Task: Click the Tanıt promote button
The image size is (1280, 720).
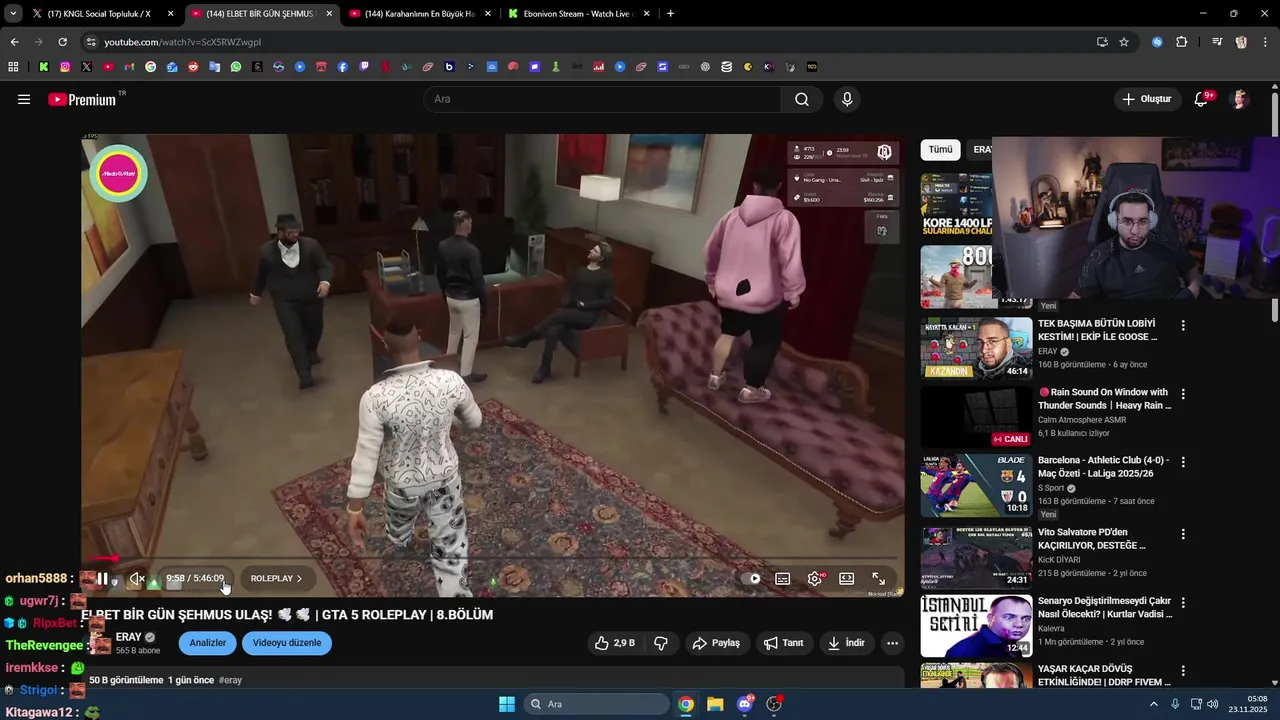Action: (784, 643)
